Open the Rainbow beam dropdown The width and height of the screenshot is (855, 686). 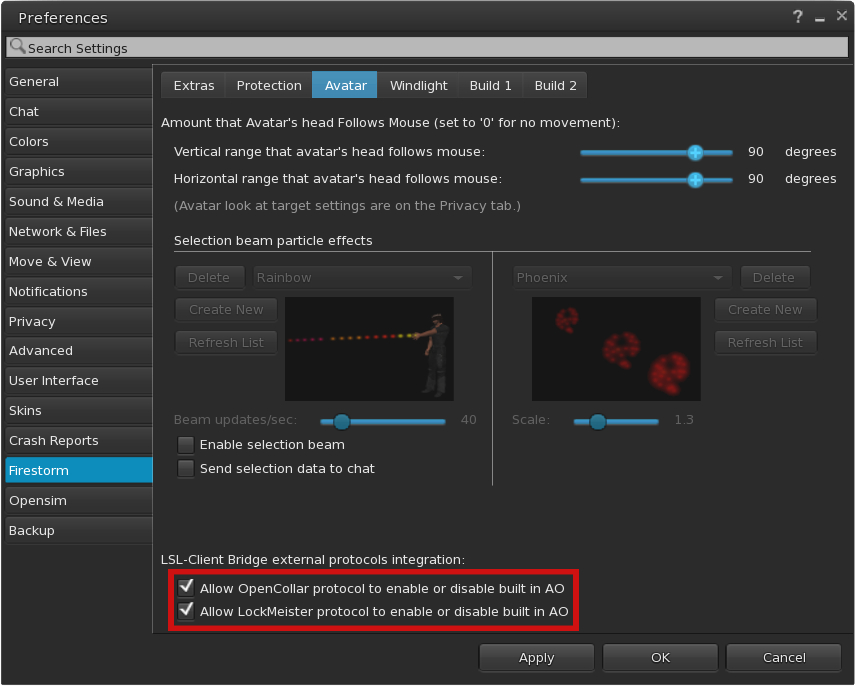point(362,278)
